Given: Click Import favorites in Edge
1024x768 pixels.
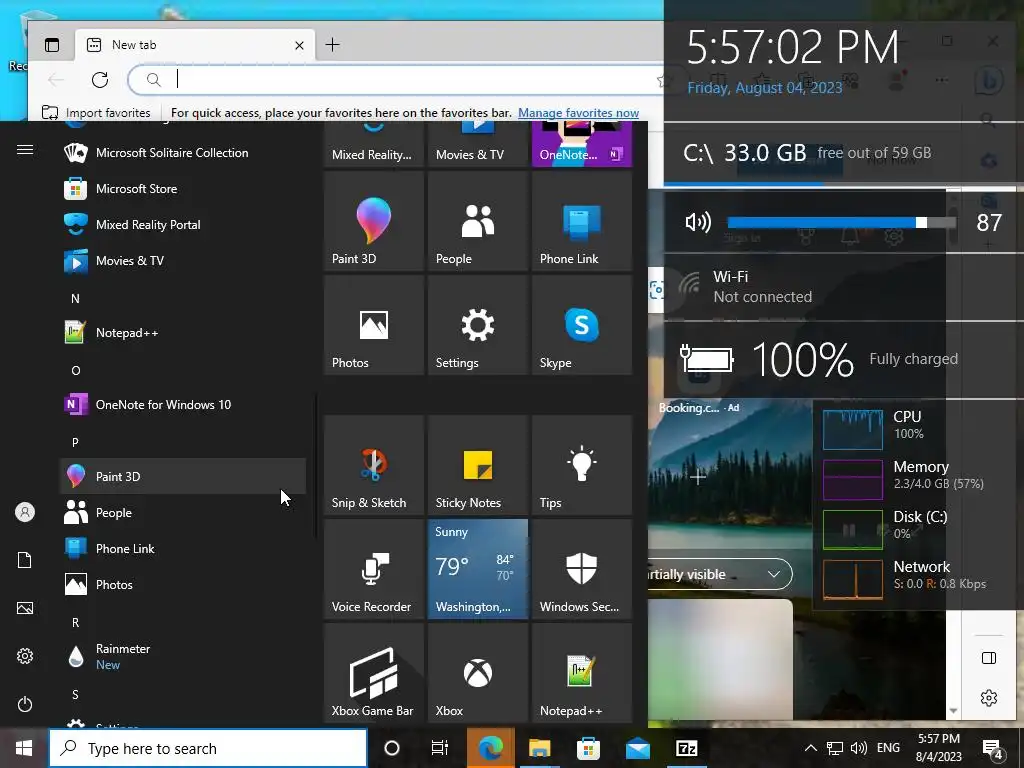Looking at the screenshot, I should point(96,113).
